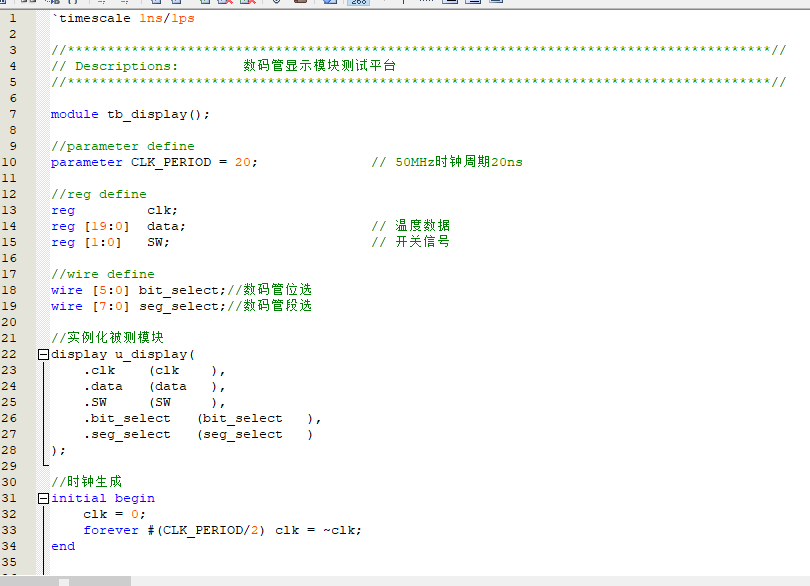Click the end keyword on line 34

pyautogui.click(x=63, y=547)
